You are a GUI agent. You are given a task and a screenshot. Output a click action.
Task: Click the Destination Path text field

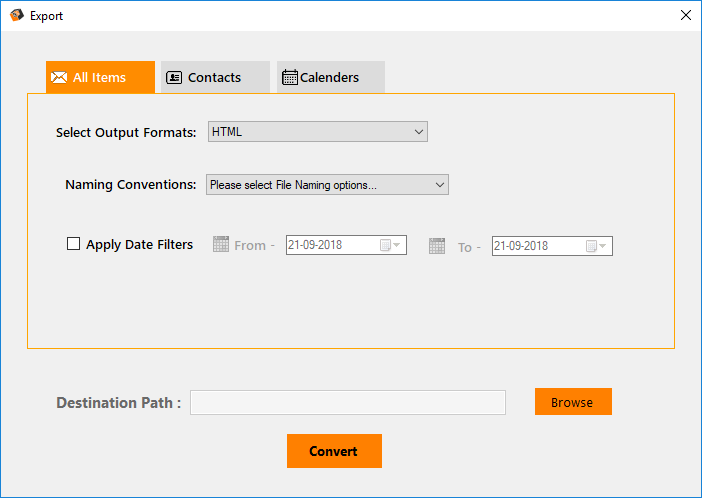pyautogui.click(x=347, y=402)
